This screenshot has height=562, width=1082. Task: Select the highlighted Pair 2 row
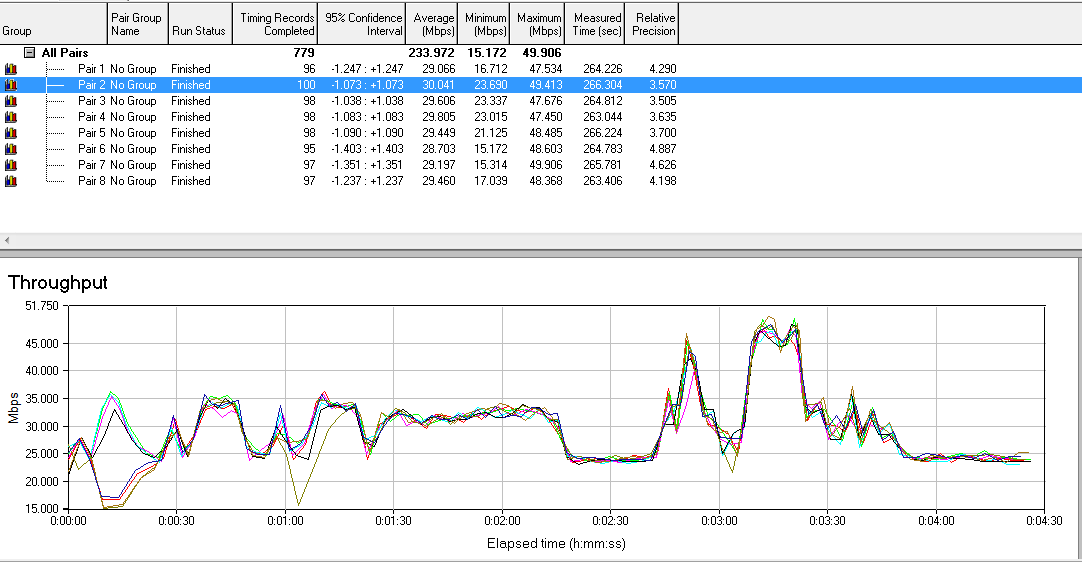coord(541,85)
